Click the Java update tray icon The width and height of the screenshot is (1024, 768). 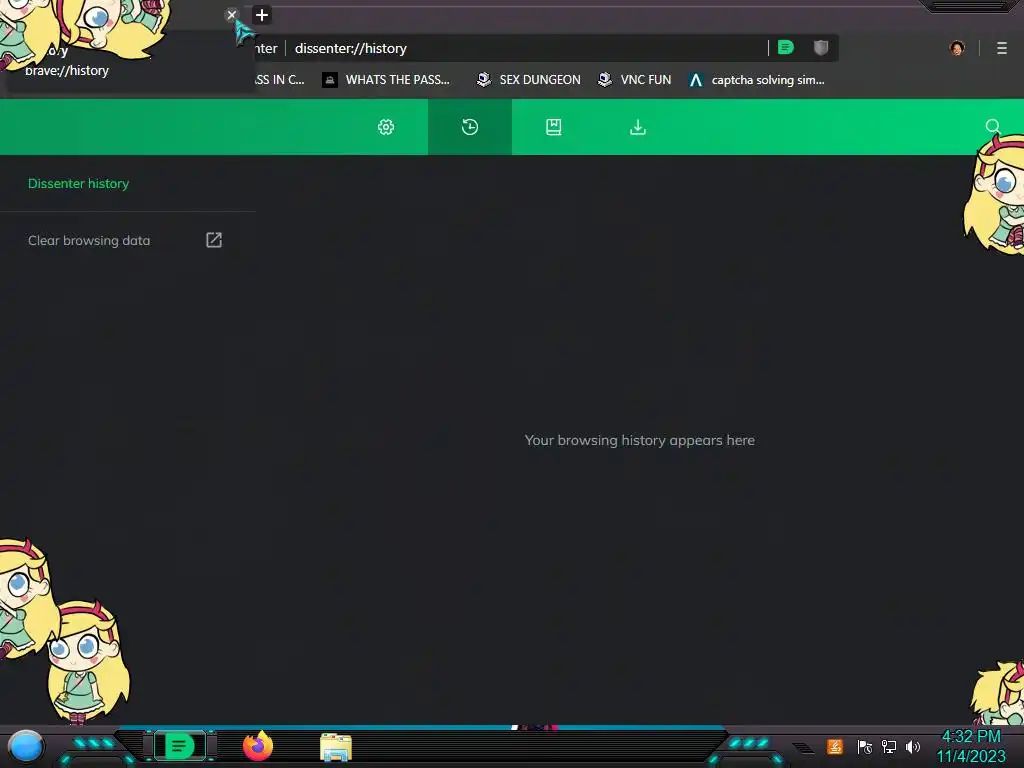[x=834, y=746]
